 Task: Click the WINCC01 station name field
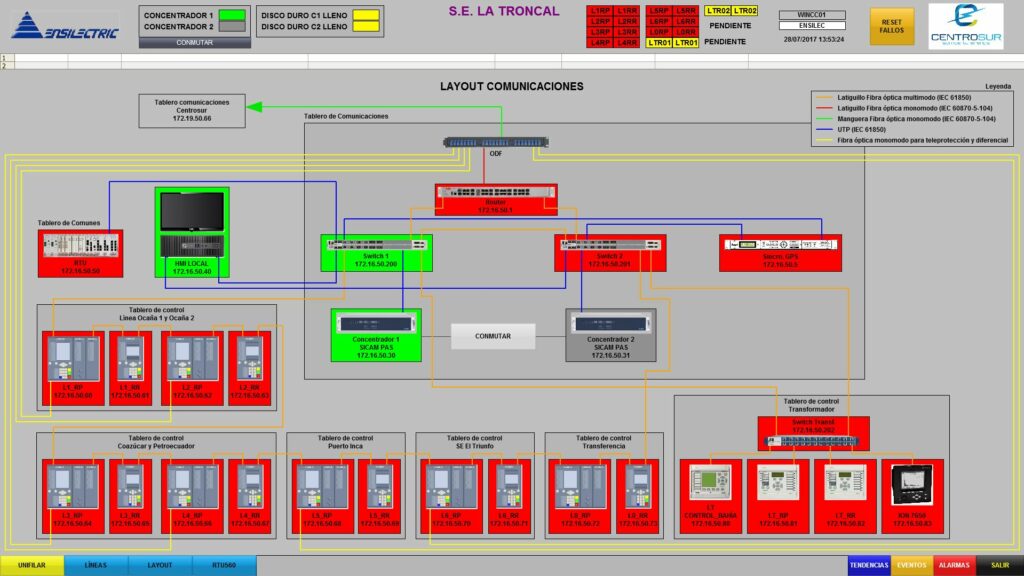click(811, 15)
